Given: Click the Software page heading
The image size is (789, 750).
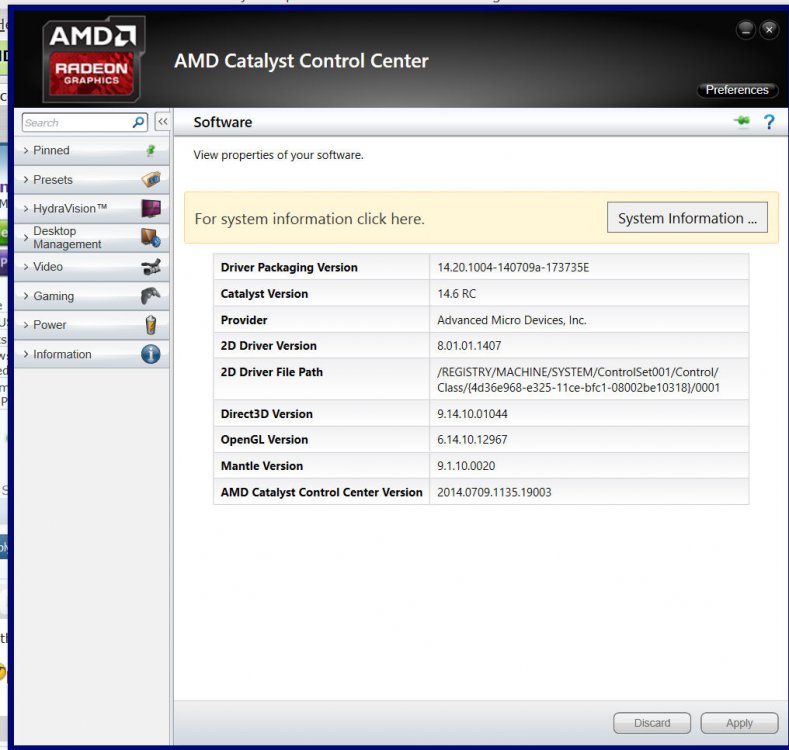Looking at the screenshot, I should [x=222, y=122].
